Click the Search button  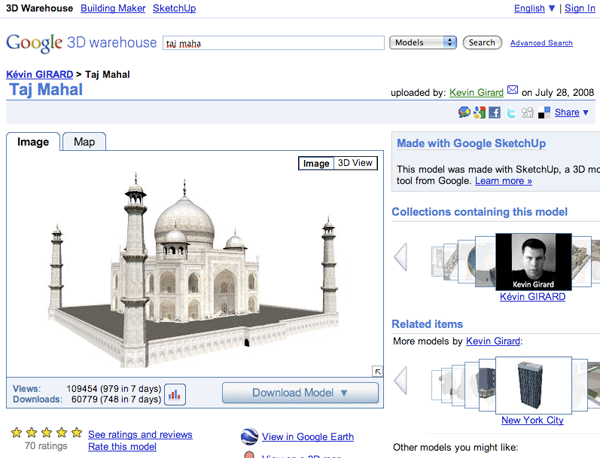(x=482, y=42)
